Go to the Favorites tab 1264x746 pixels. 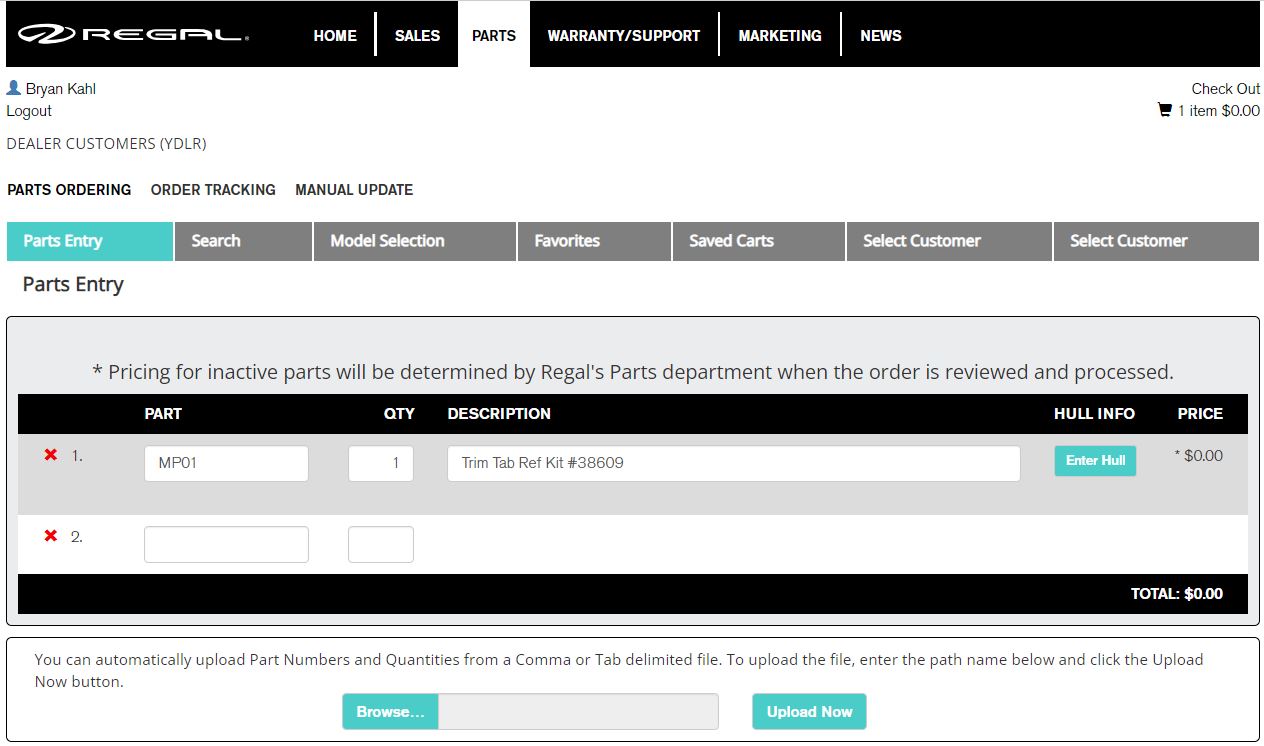567,241
